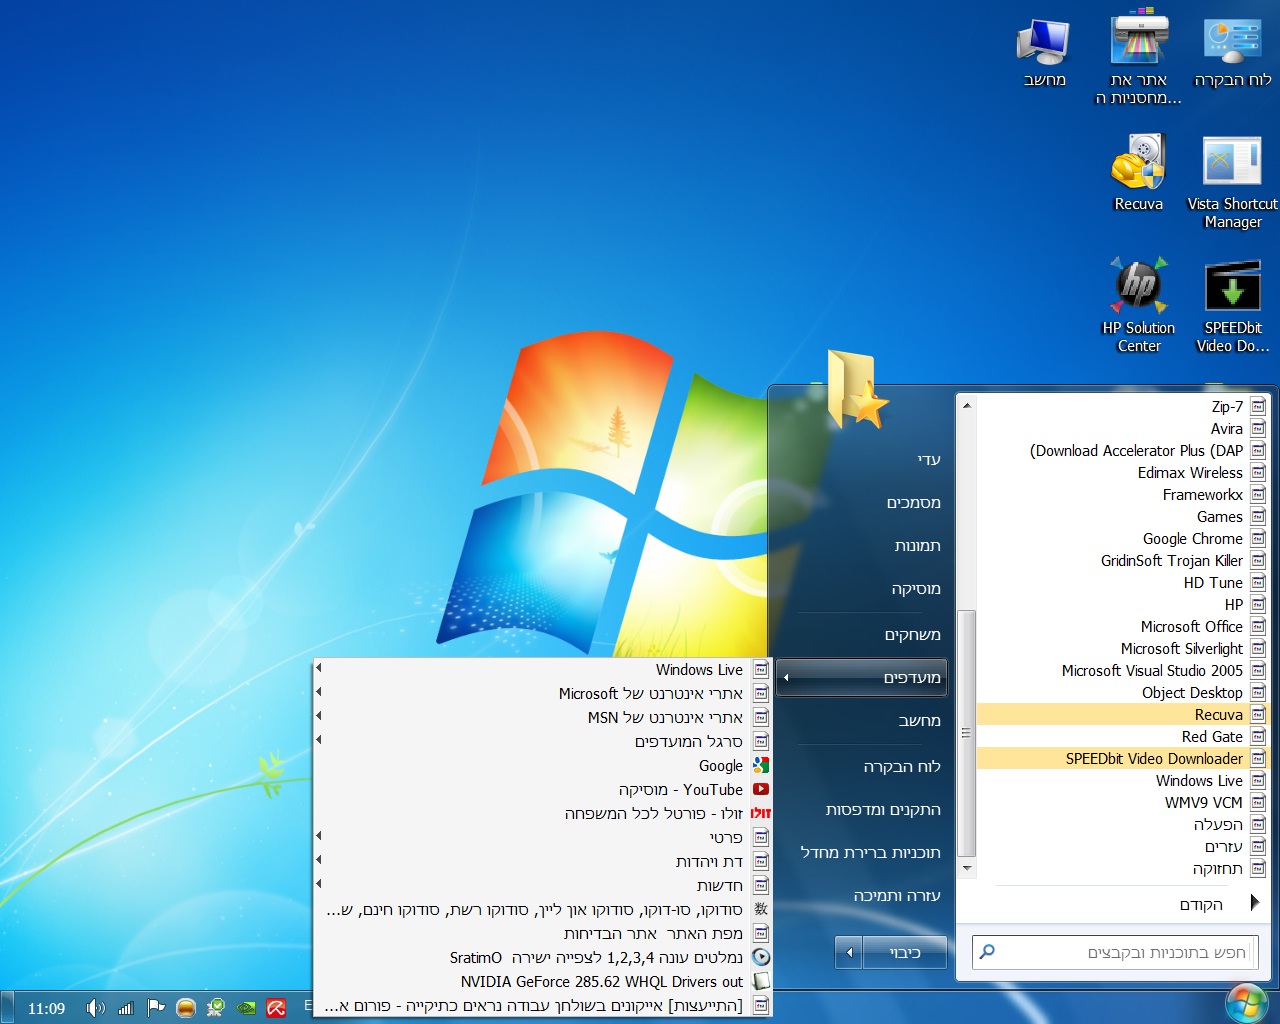This screenshot has height=1024, width=1280.
Task: Open the NVIDIA tray icon
Action: click(246, 1008)
